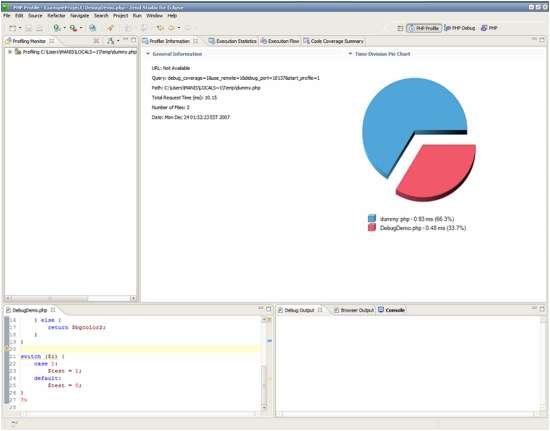
Task: Open the Project menu
Action: coord(120,16)
